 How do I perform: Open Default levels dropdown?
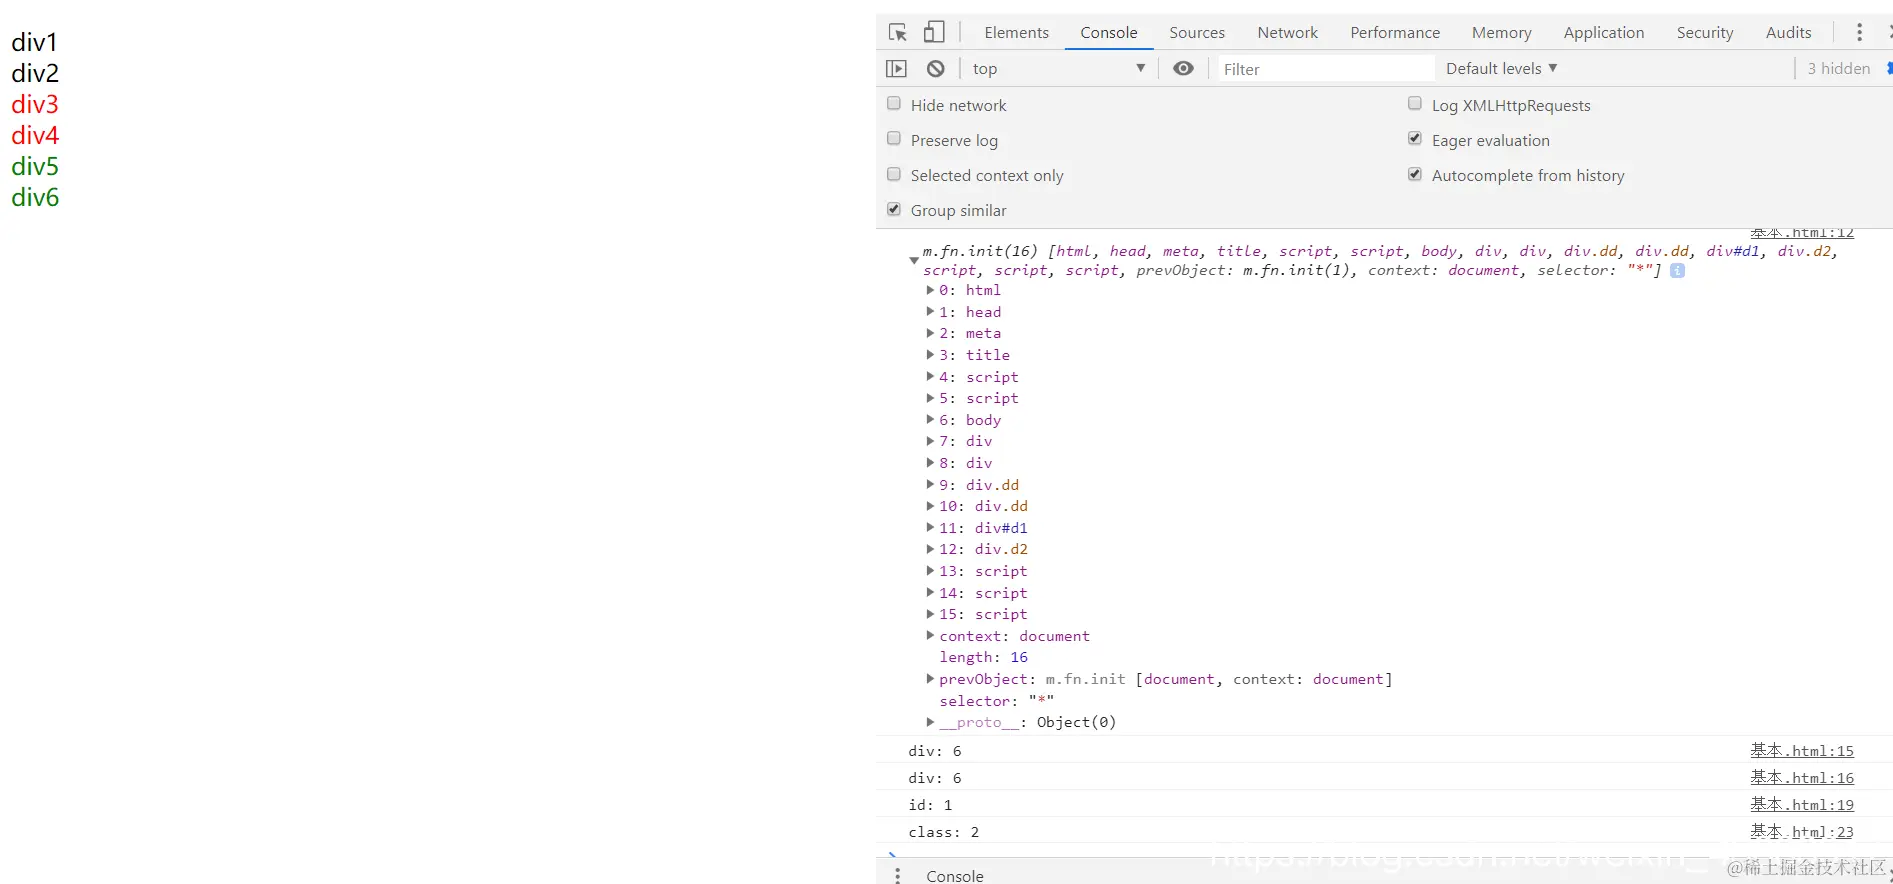tap(1501, 68)
